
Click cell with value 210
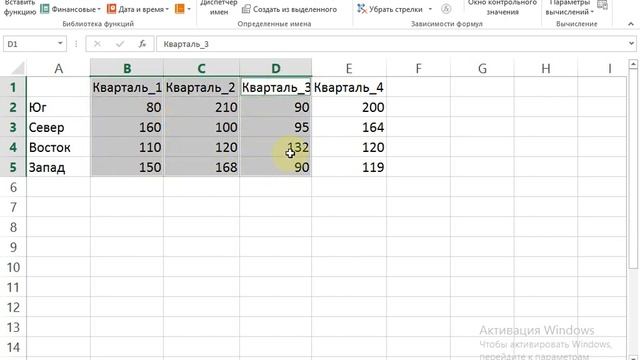(201, 107)
